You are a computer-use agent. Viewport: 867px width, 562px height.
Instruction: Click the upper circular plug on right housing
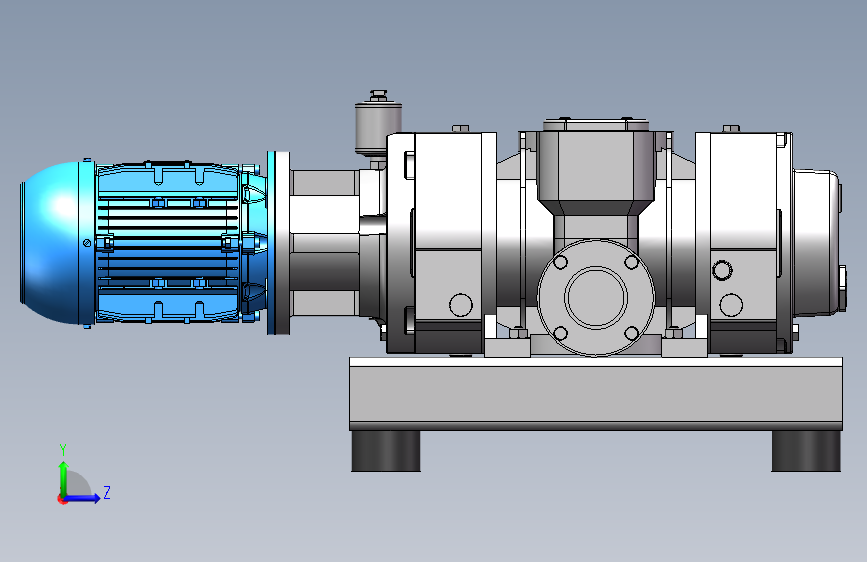click(722, 270)
